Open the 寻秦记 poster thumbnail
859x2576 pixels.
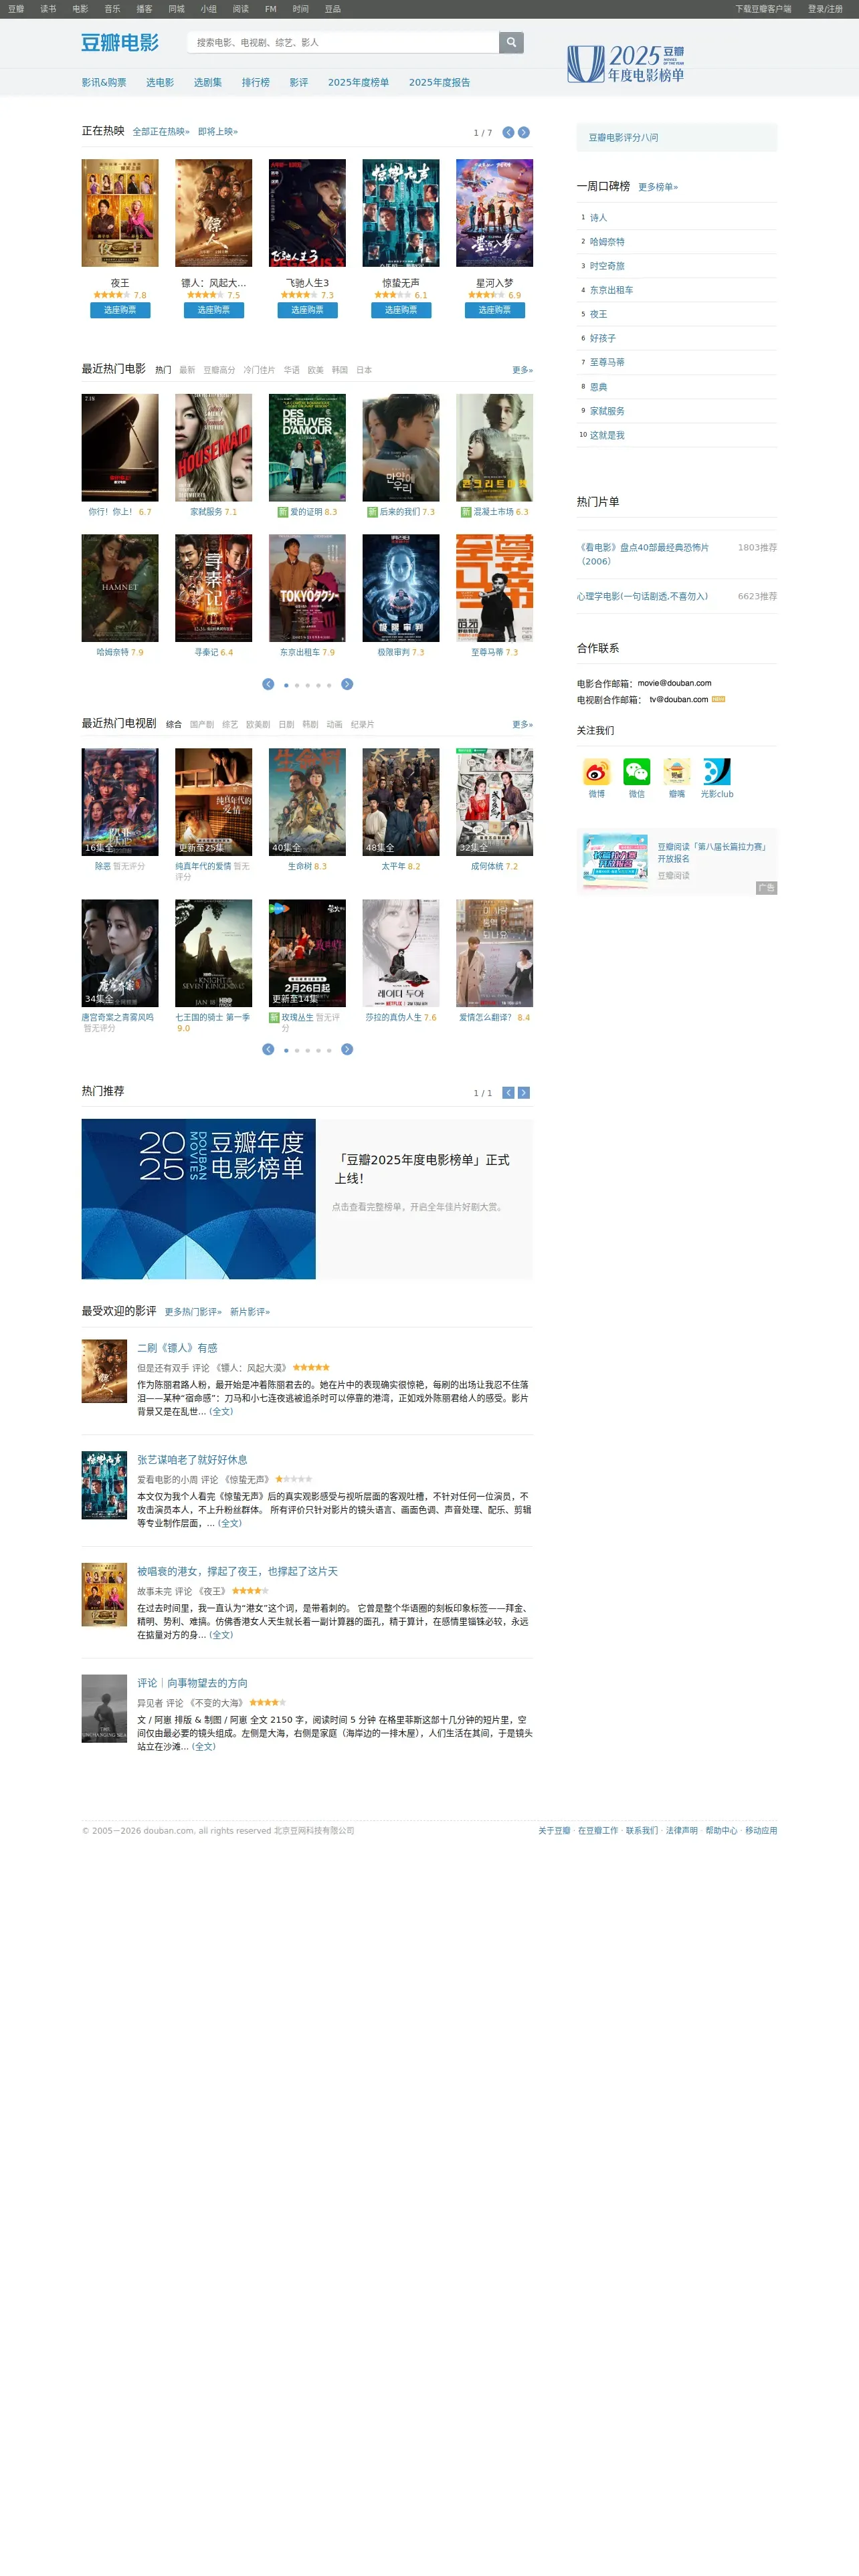[x=213, y=588]
